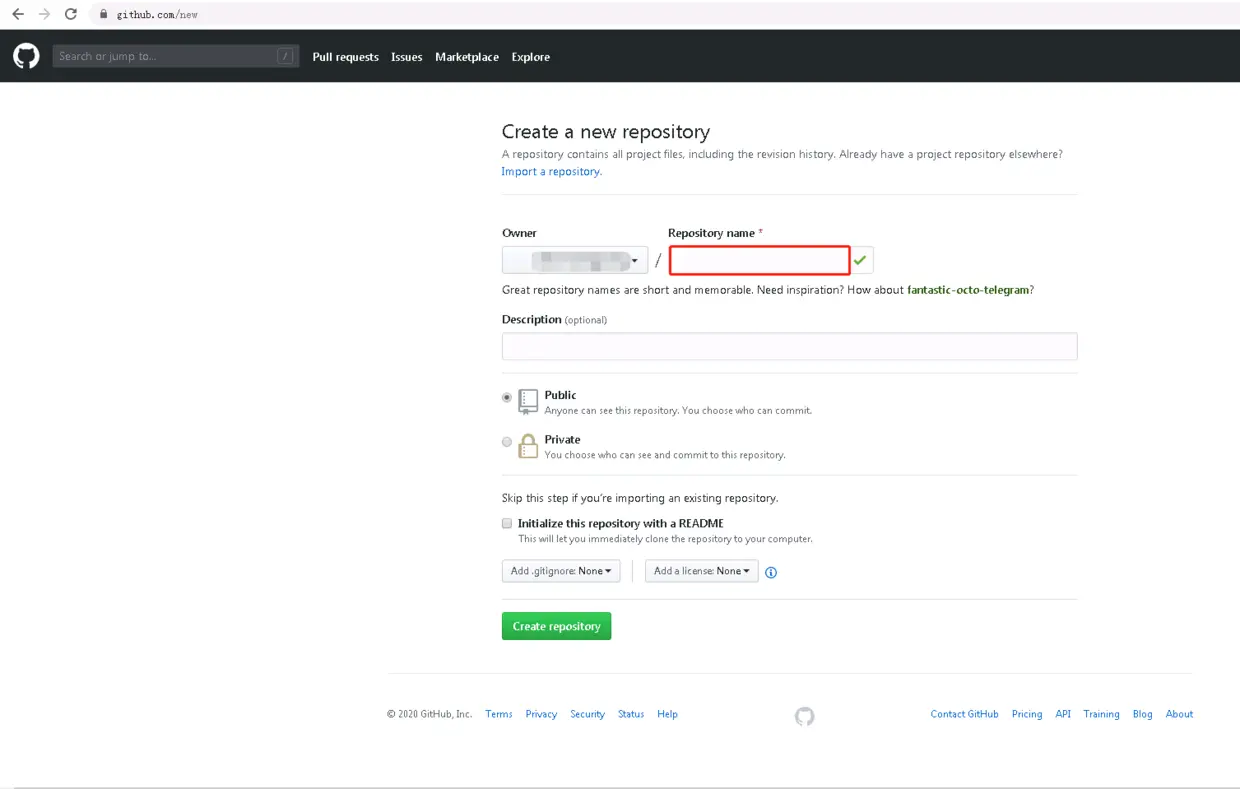Click the browser refresh icon
1240x789 pixels.
click(69, 14)
